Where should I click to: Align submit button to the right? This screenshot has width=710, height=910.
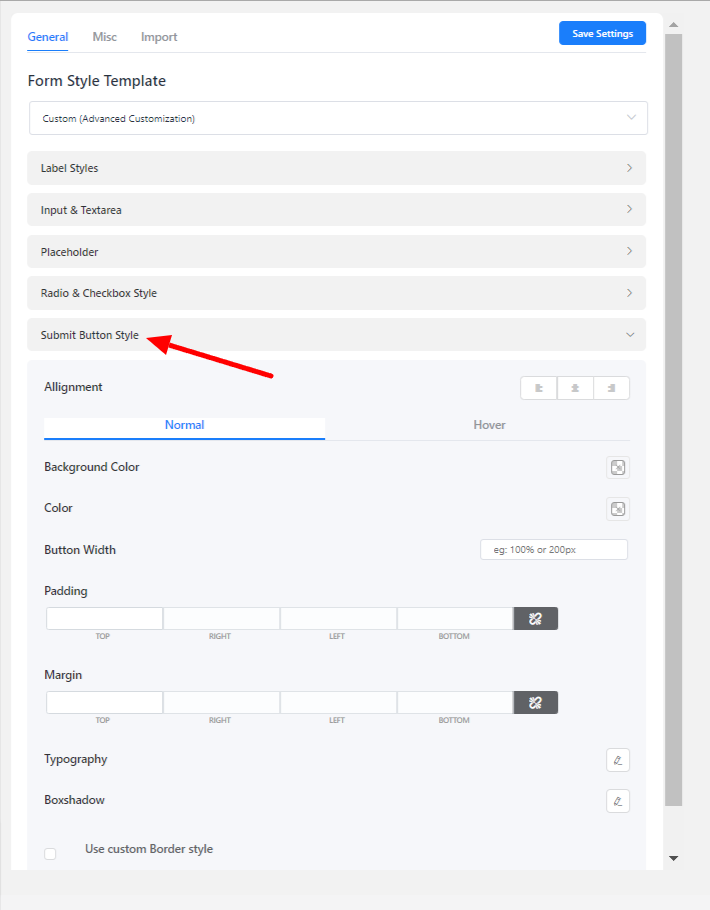[x=611, y=388]
